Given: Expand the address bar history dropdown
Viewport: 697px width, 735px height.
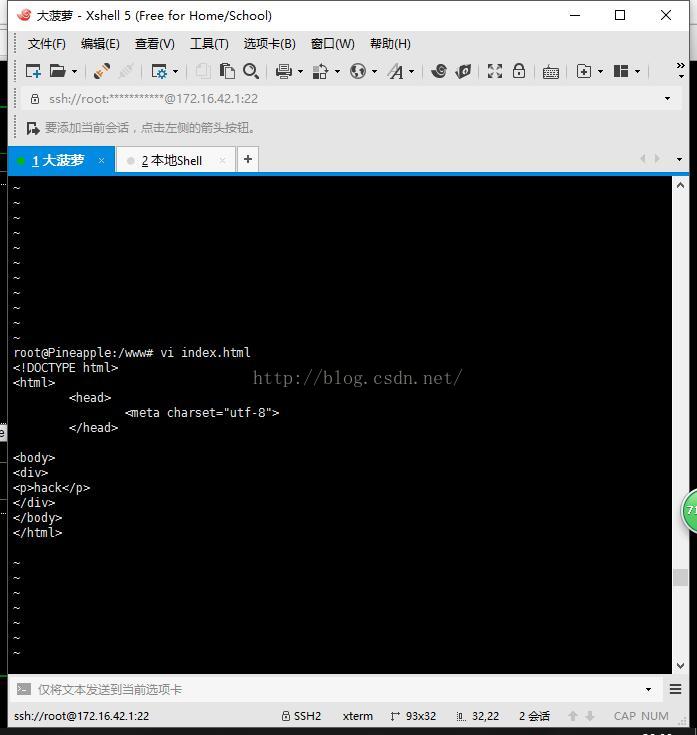Looking at the screenshot, I should (667, 99).
